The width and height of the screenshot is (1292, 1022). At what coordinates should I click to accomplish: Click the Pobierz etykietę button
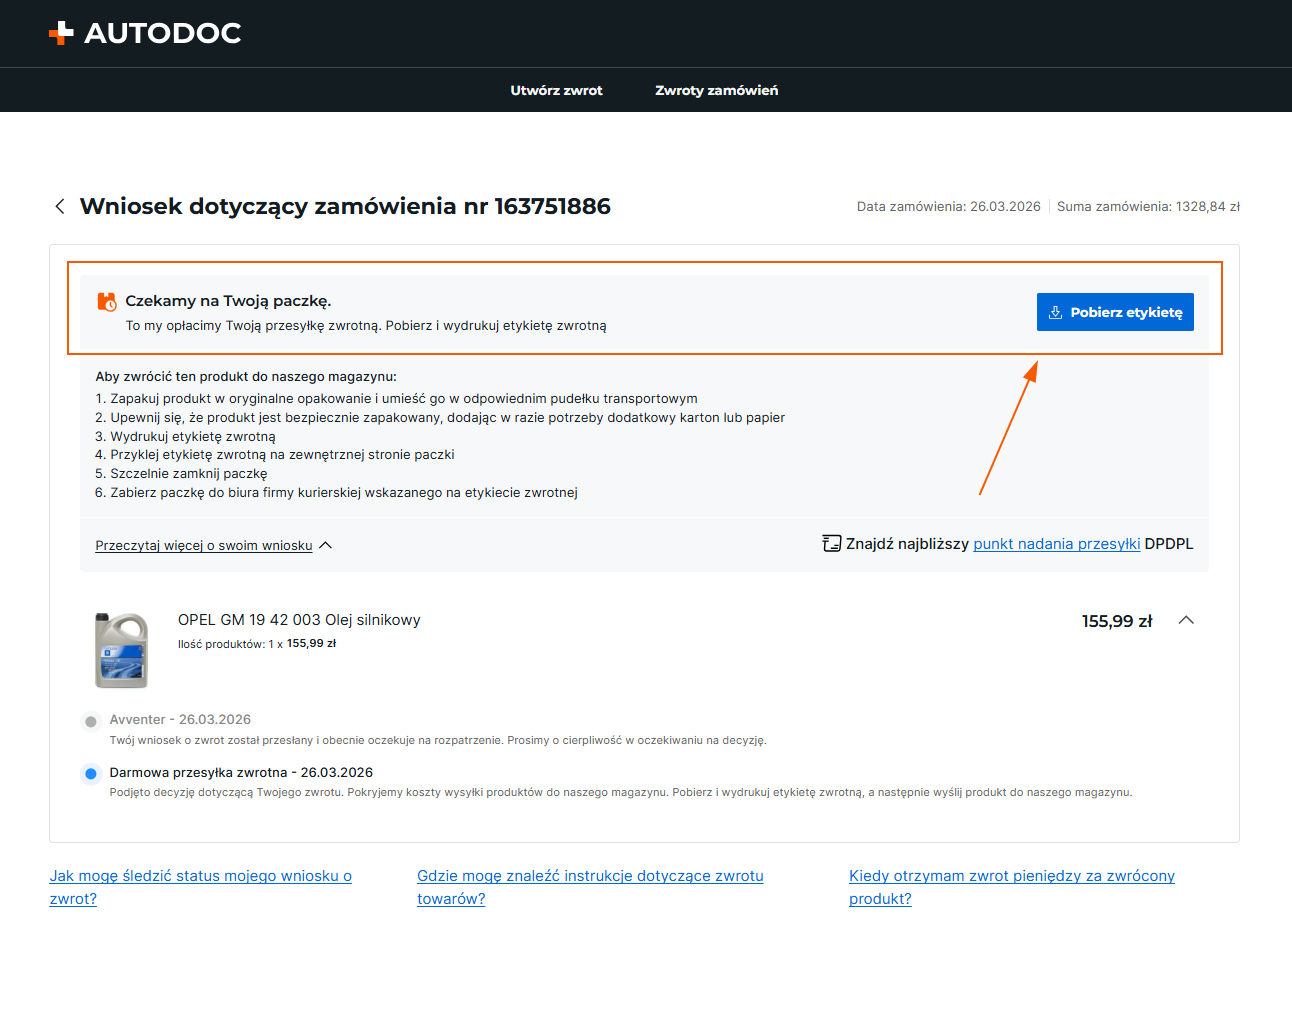pyautogui.click(x=1115, y=312)
